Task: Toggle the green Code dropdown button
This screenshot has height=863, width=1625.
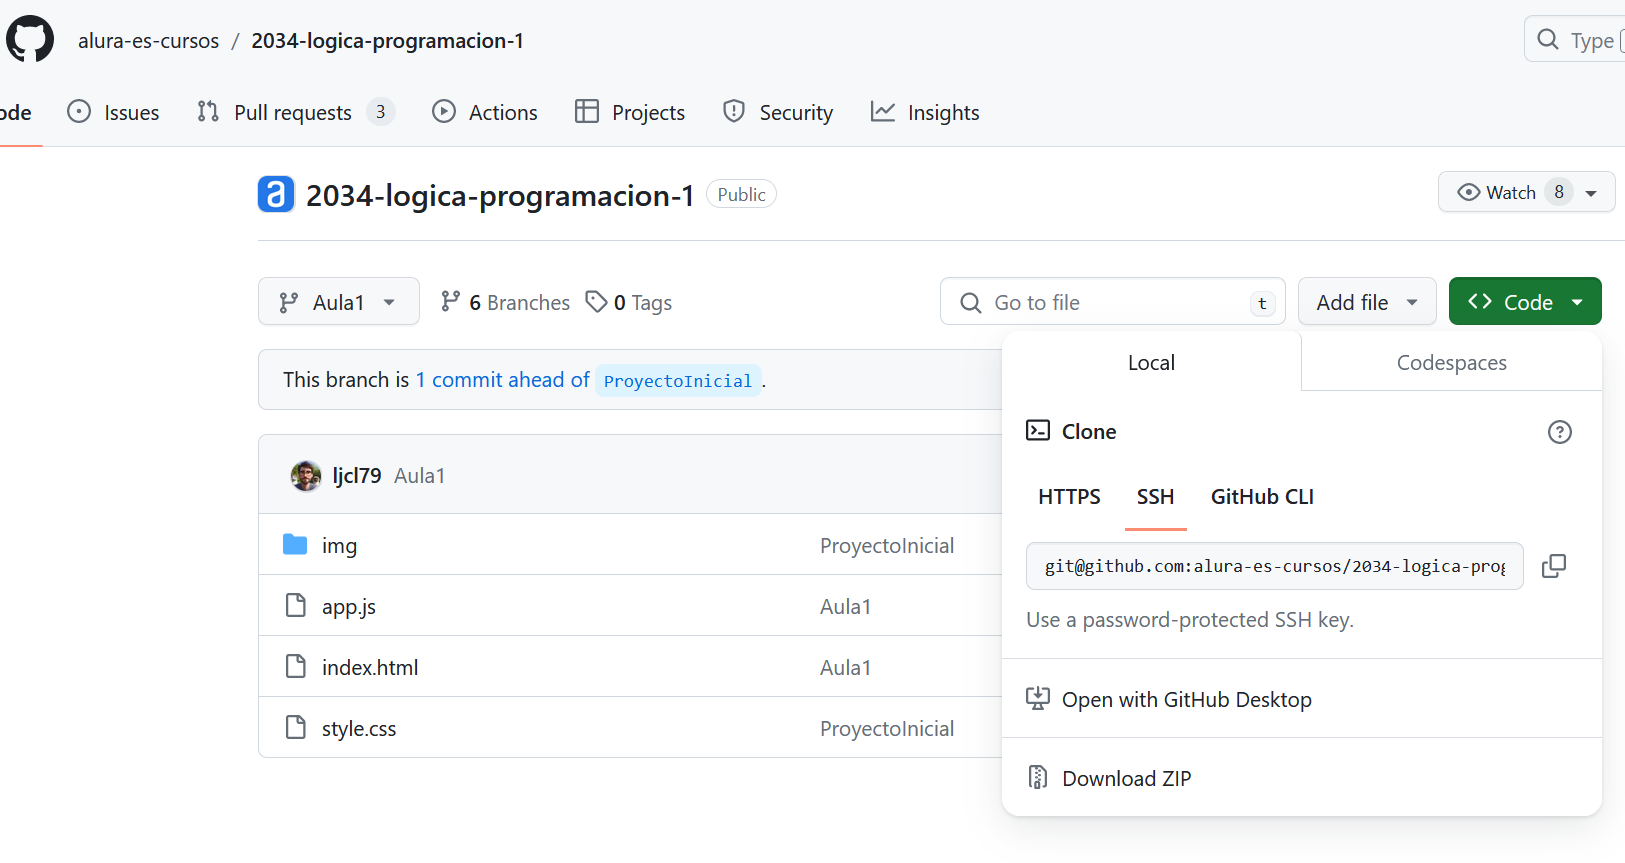Action: 1525,301
